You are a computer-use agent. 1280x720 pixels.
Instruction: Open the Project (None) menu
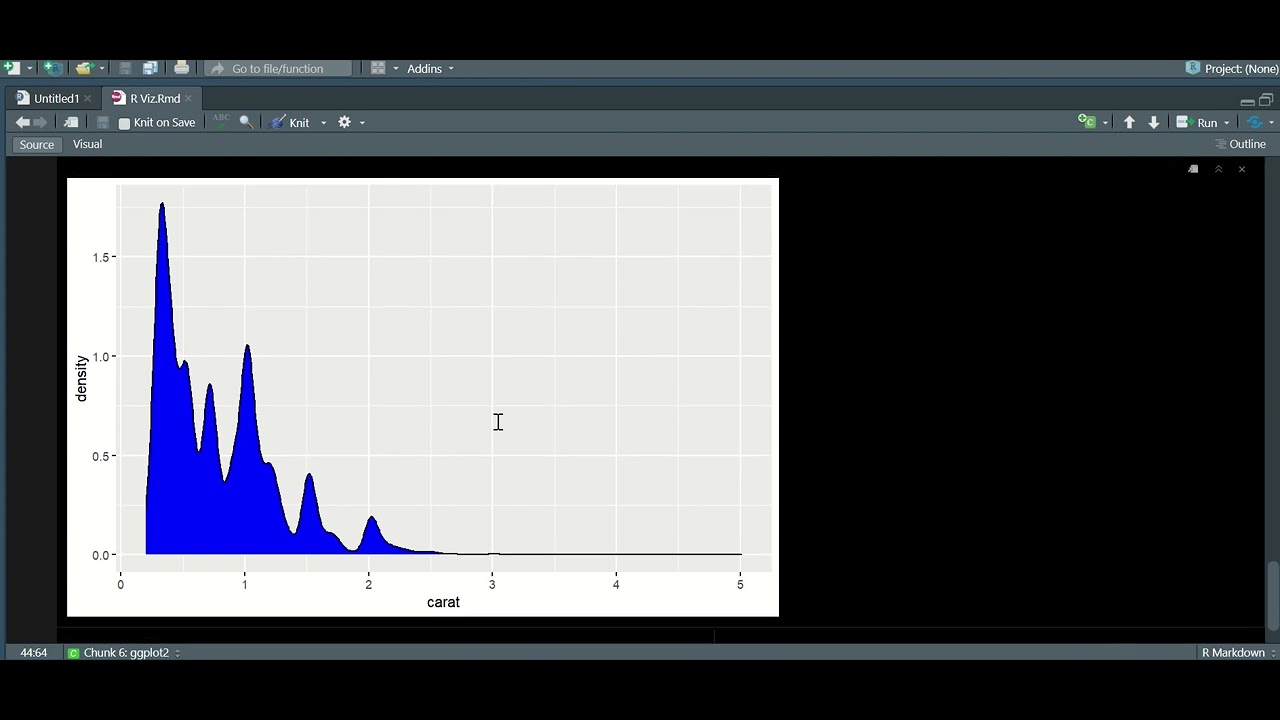[1232, 68]
